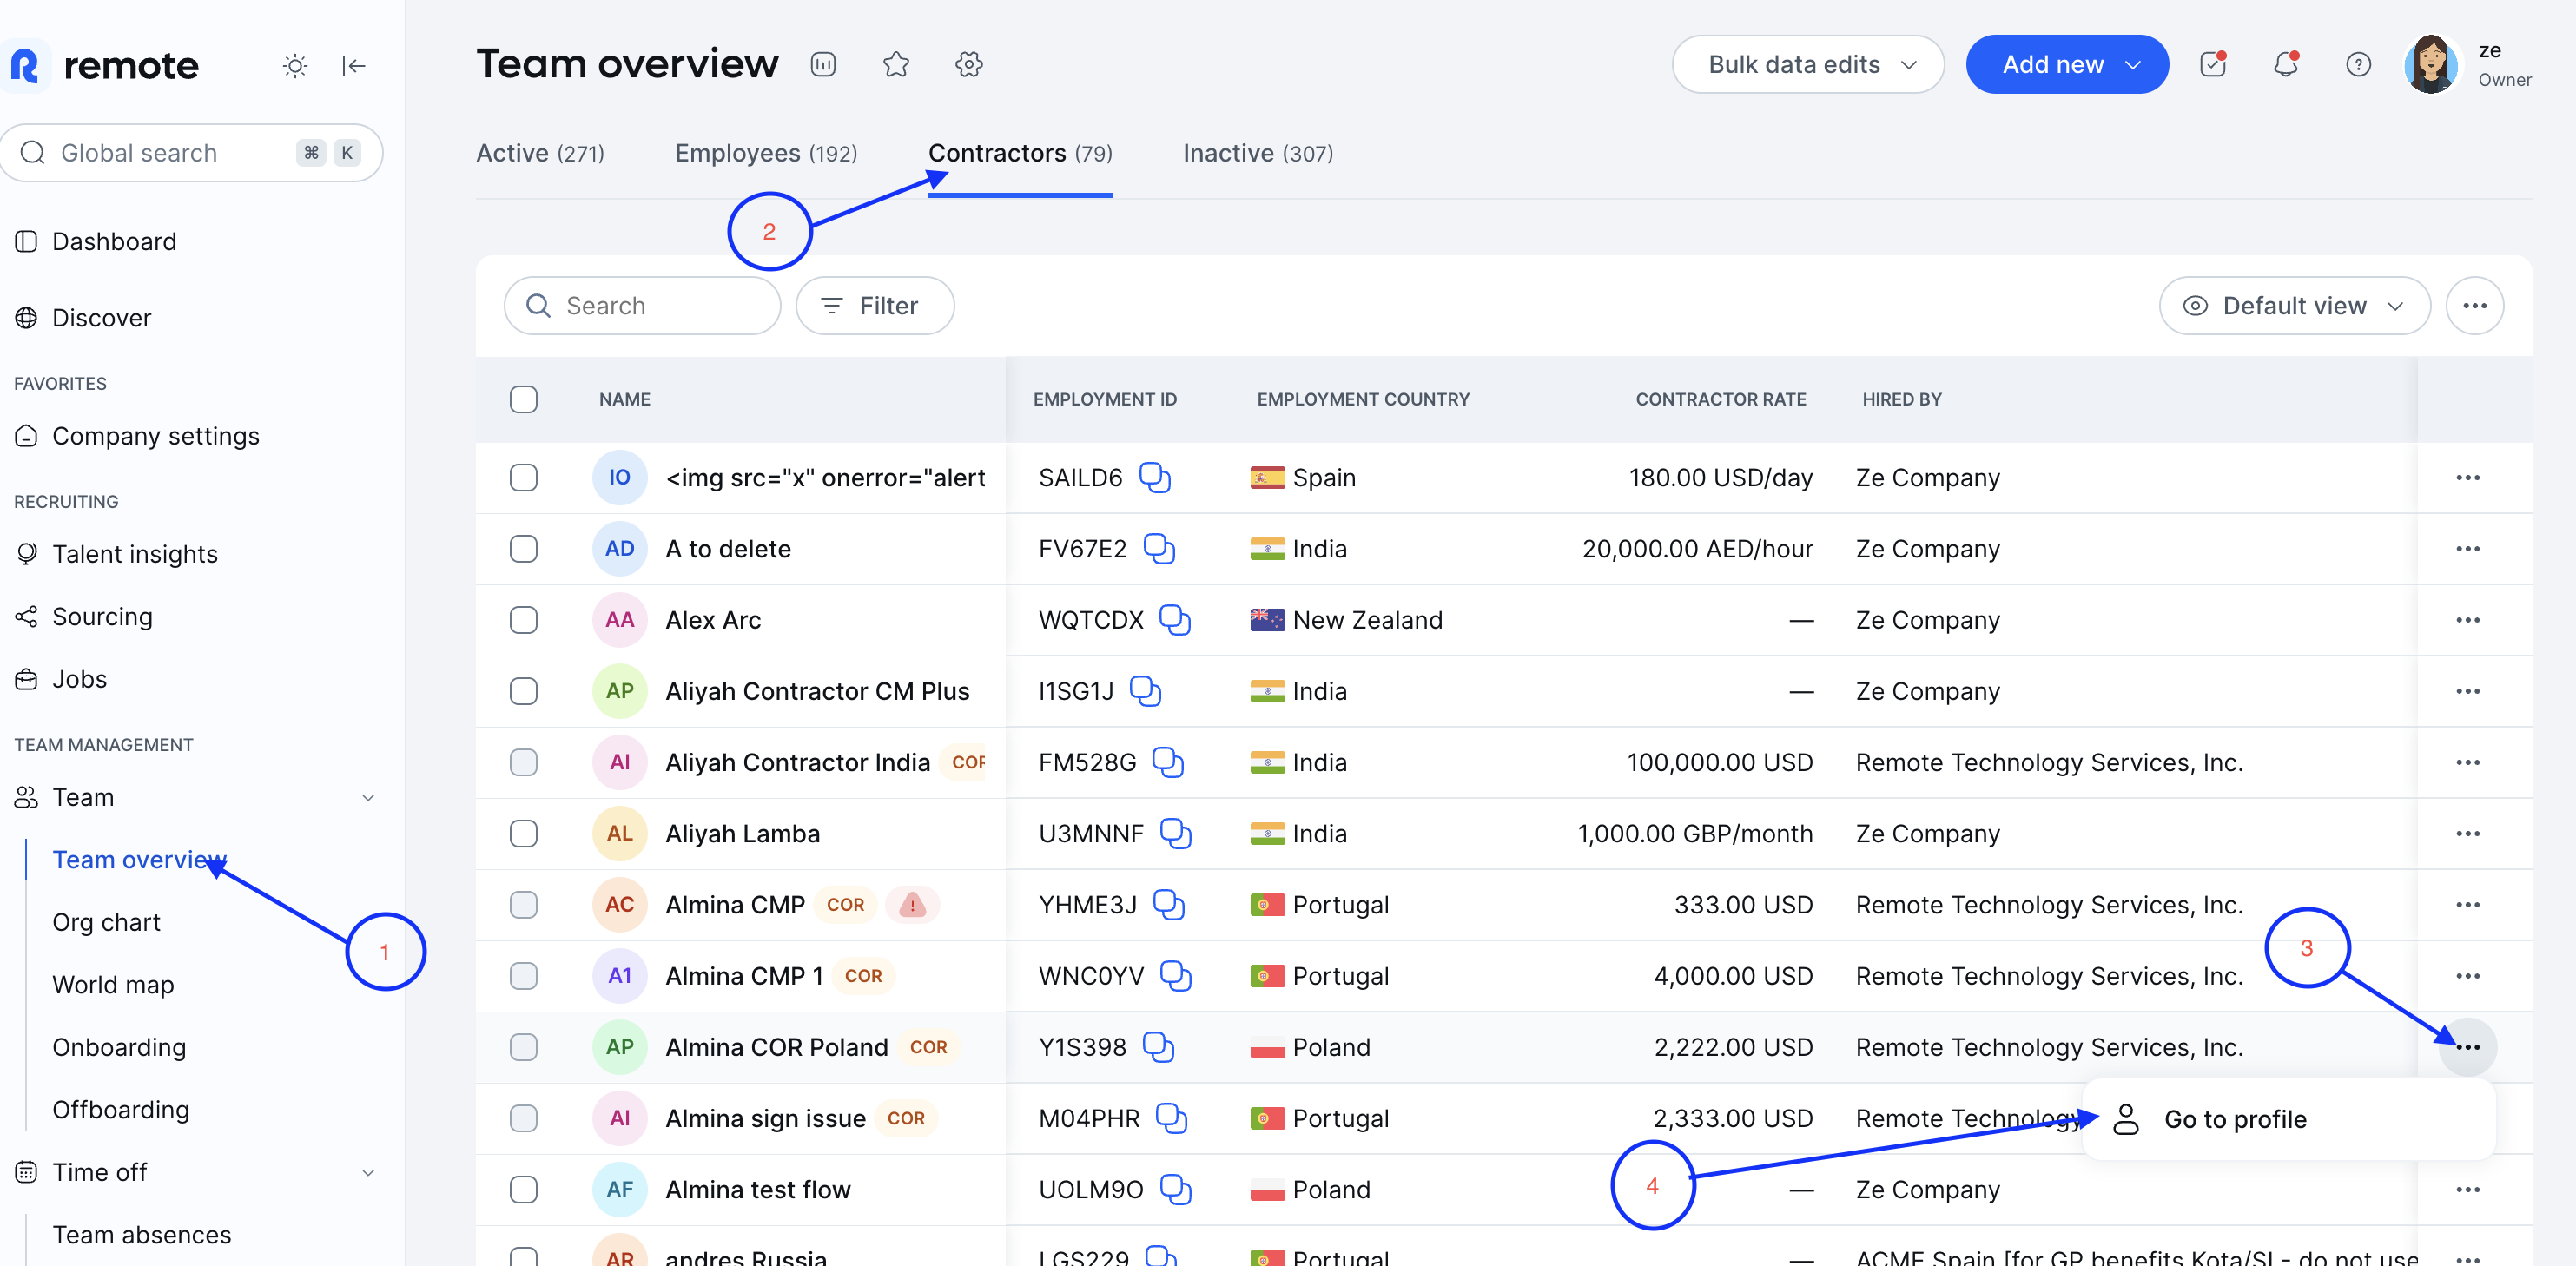Open the Bulk data edits dropdown
The image size is (2576, 1266).
pos(1808,65)
